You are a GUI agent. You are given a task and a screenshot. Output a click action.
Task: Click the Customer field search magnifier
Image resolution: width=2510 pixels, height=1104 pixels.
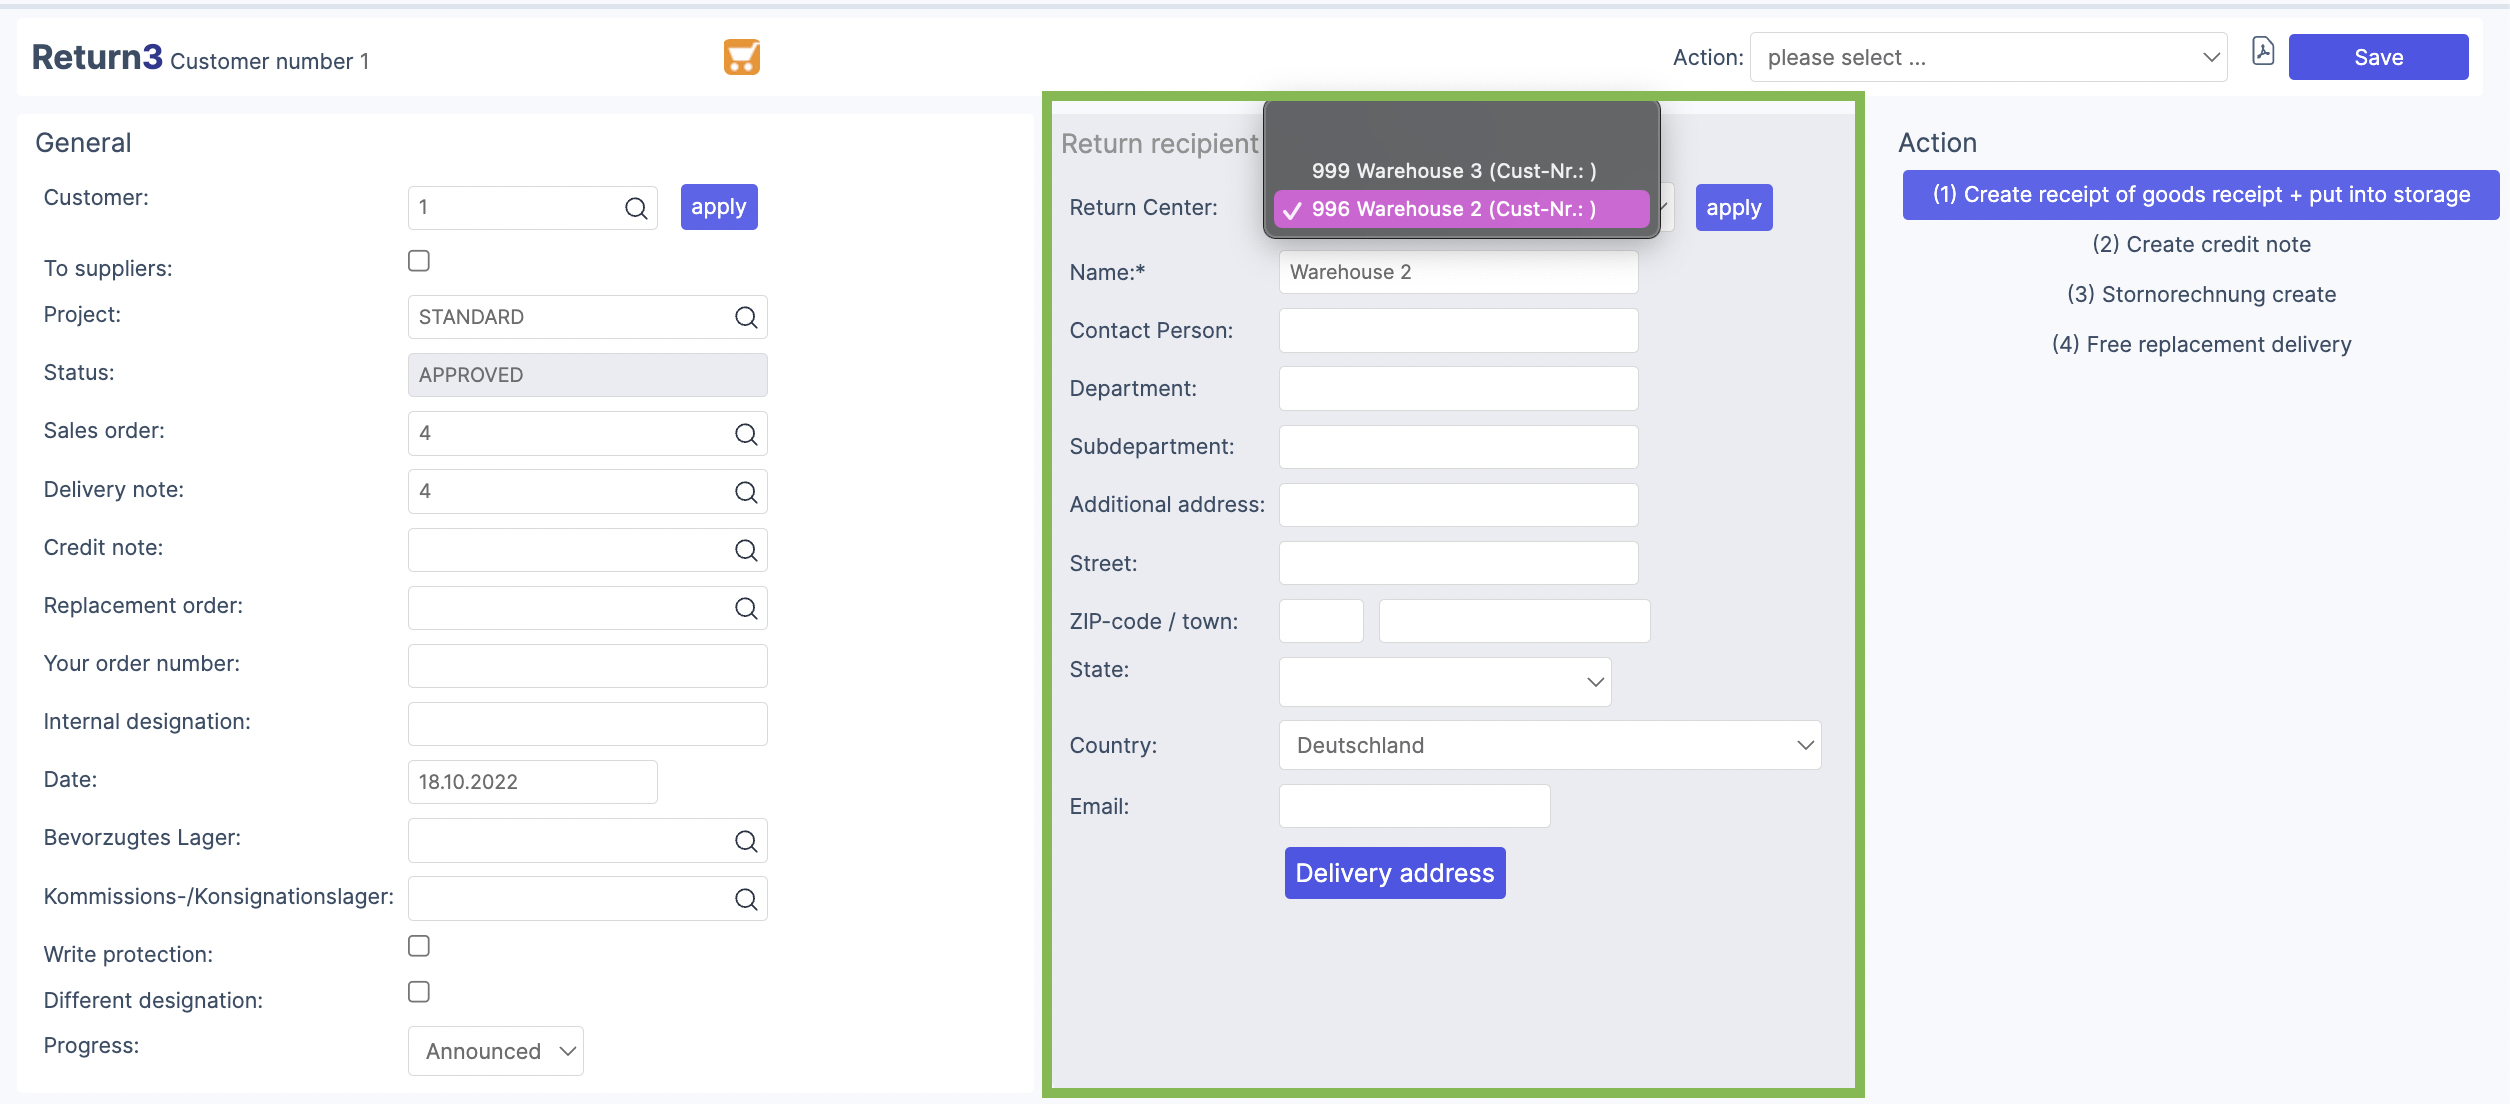point(636,208)
